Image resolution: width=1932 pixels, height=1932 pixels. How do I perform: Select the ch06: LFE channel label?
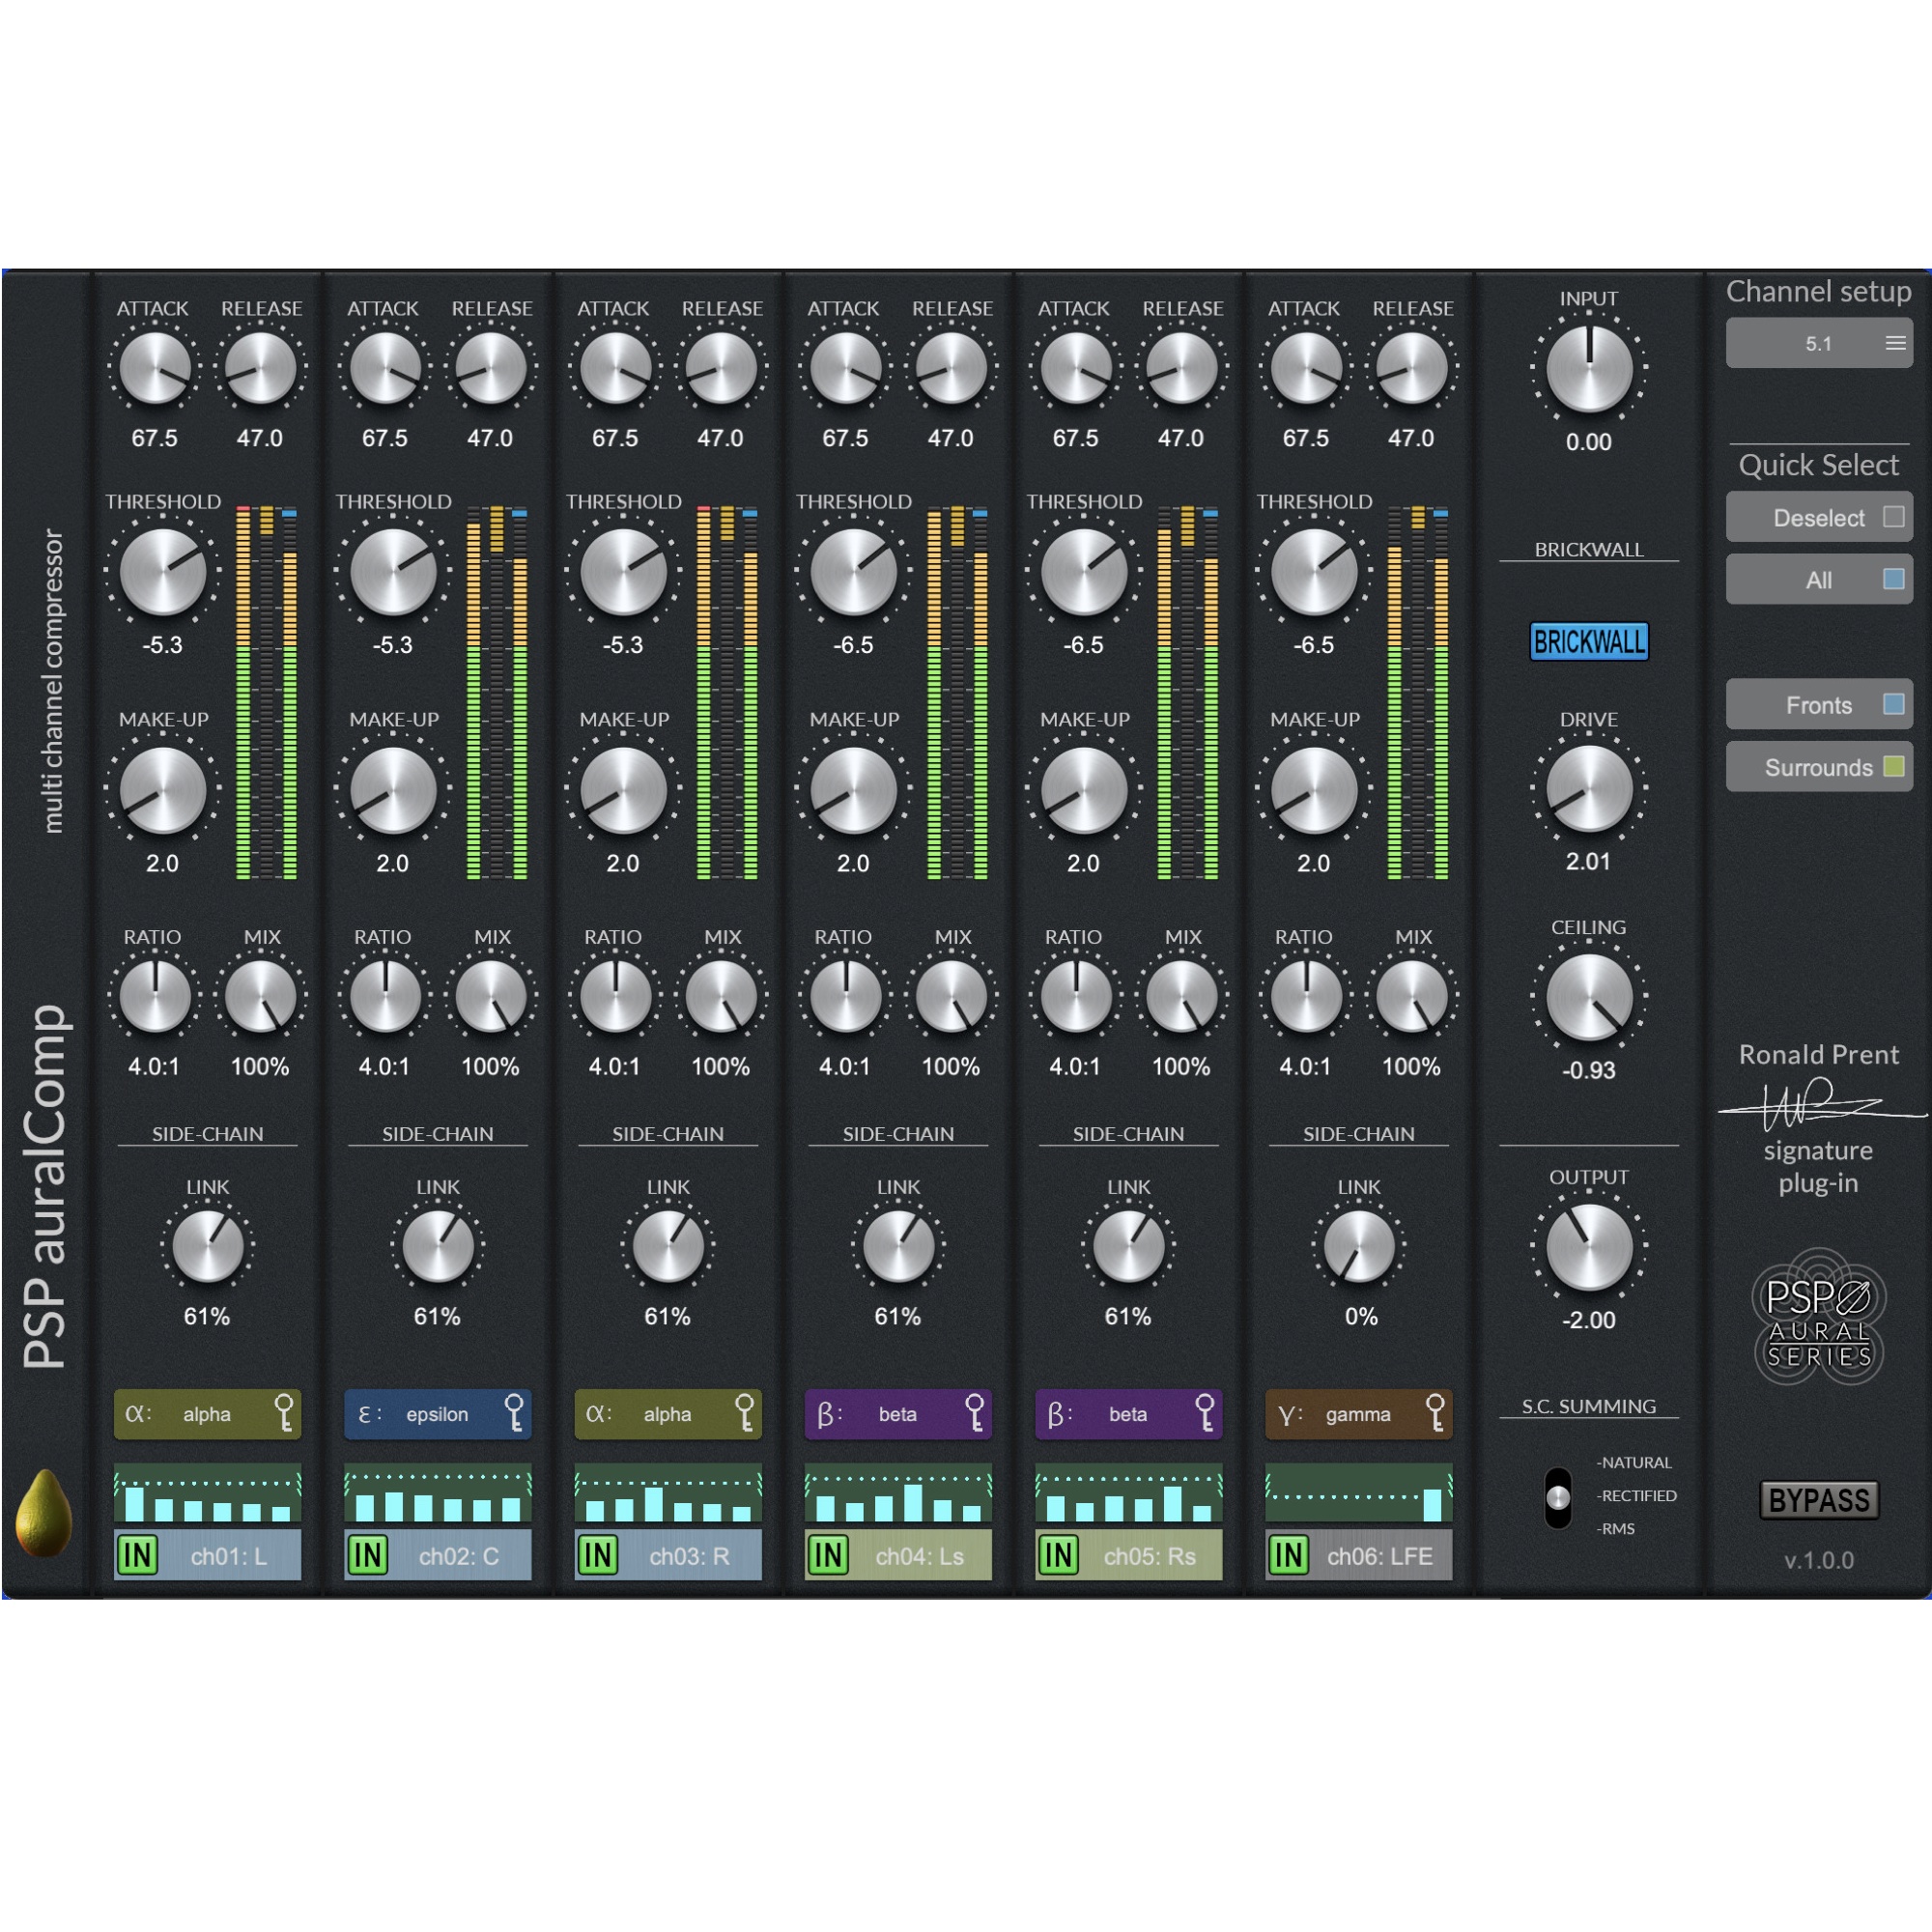[1380, 1556]
